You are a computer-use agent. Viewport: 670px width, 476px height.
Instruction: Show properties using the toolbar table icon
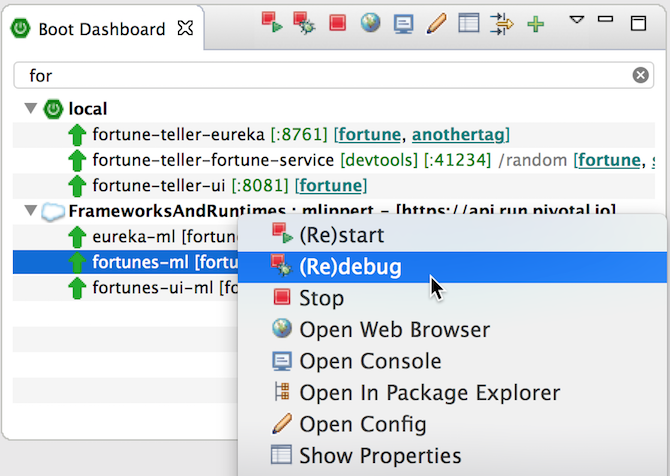pyautogui.click(x=468, y=23)
